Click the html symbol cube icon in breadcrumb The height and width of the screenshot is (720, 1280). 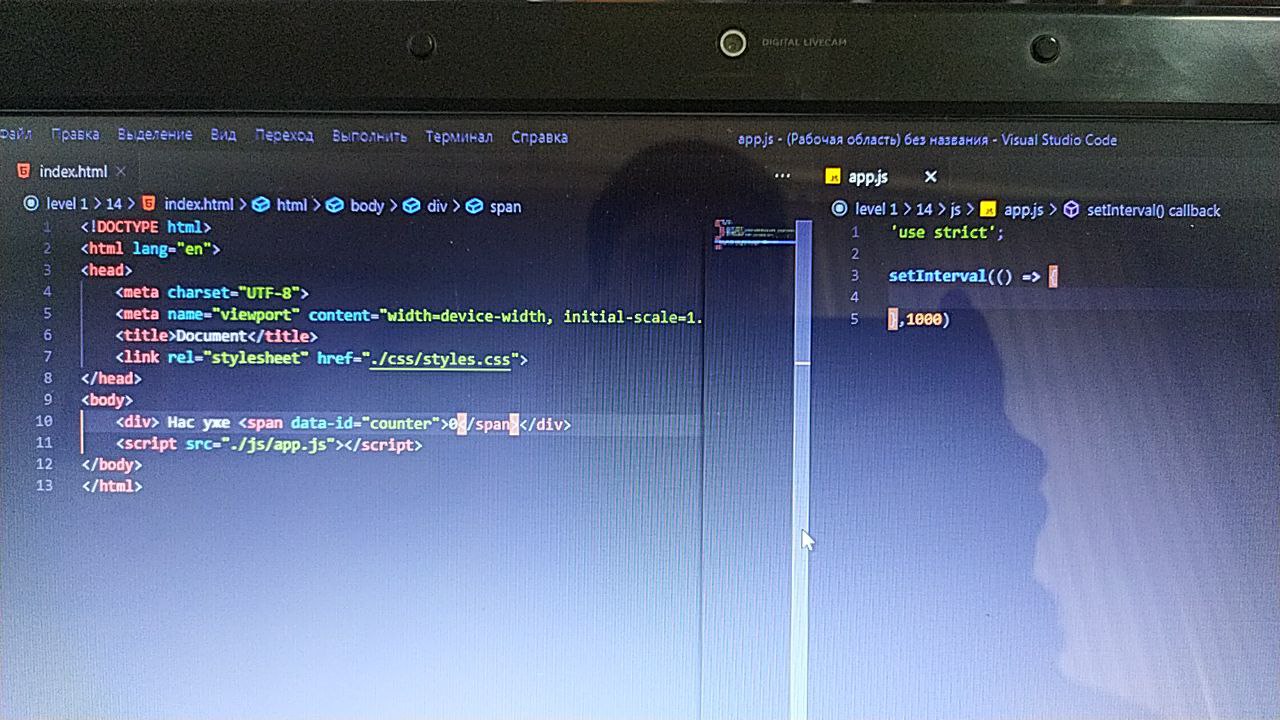pos(261,205)
